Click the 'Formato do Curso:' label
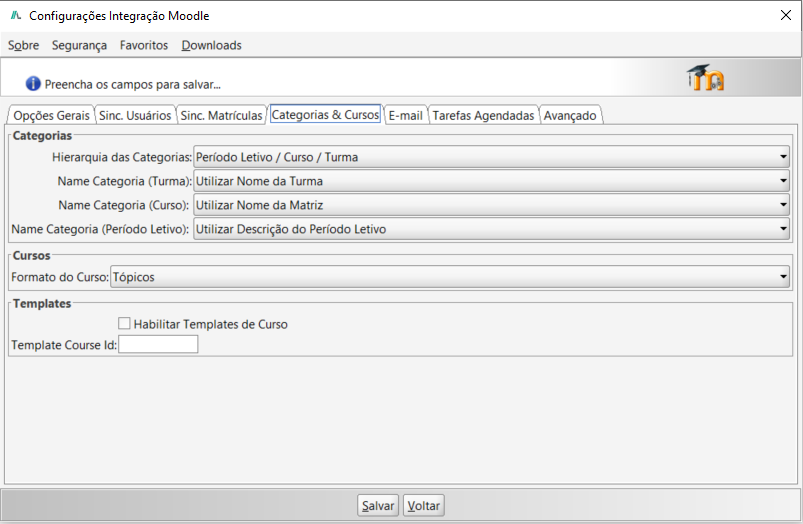Viewport: 803px width, 524px height. (x=60, y=277)
